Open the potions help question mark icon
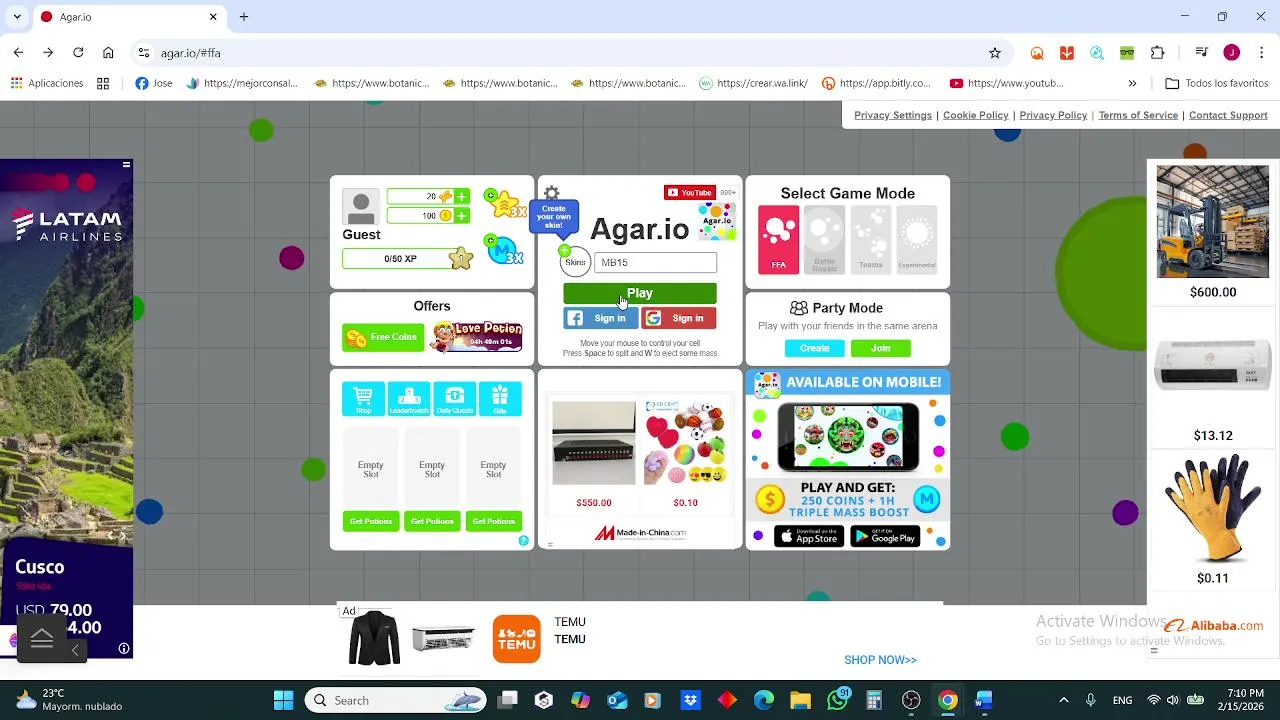Screen dimensions: 1280x720 (x=523, y=541)
